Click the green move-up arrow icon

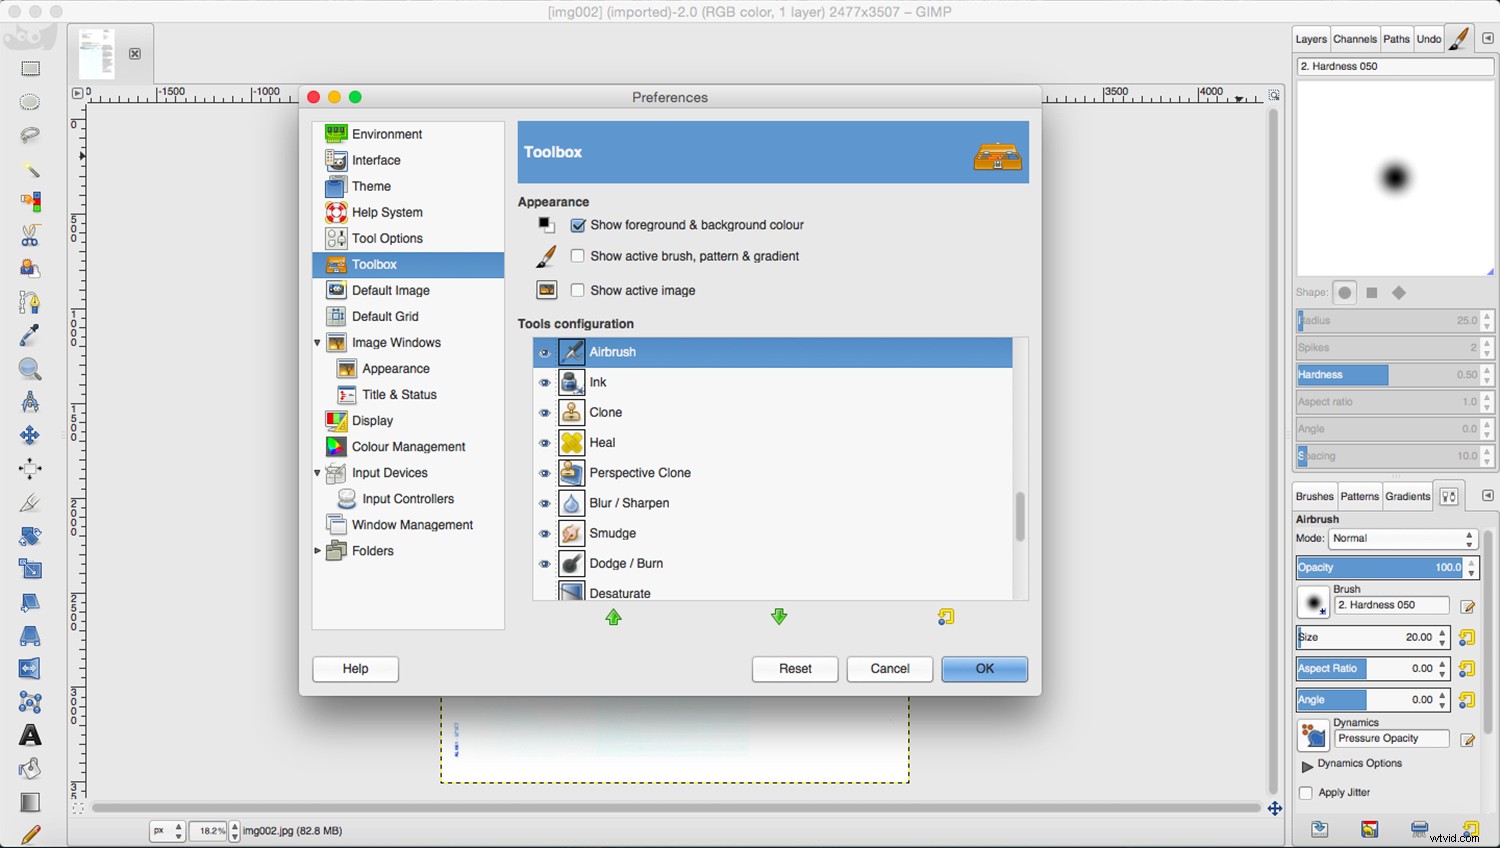614,617
